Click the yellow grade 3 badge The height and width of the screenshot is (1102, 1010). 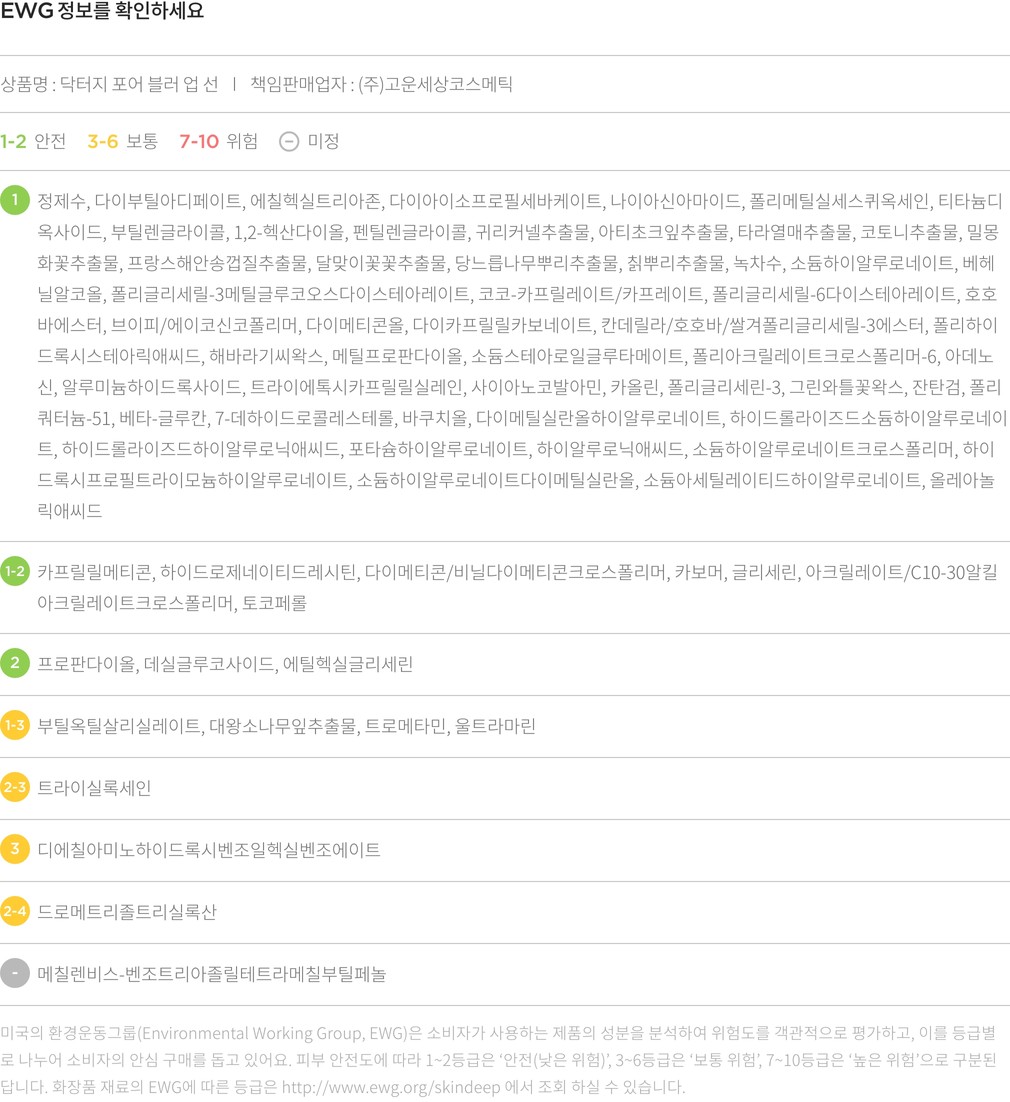click(15, 850)
